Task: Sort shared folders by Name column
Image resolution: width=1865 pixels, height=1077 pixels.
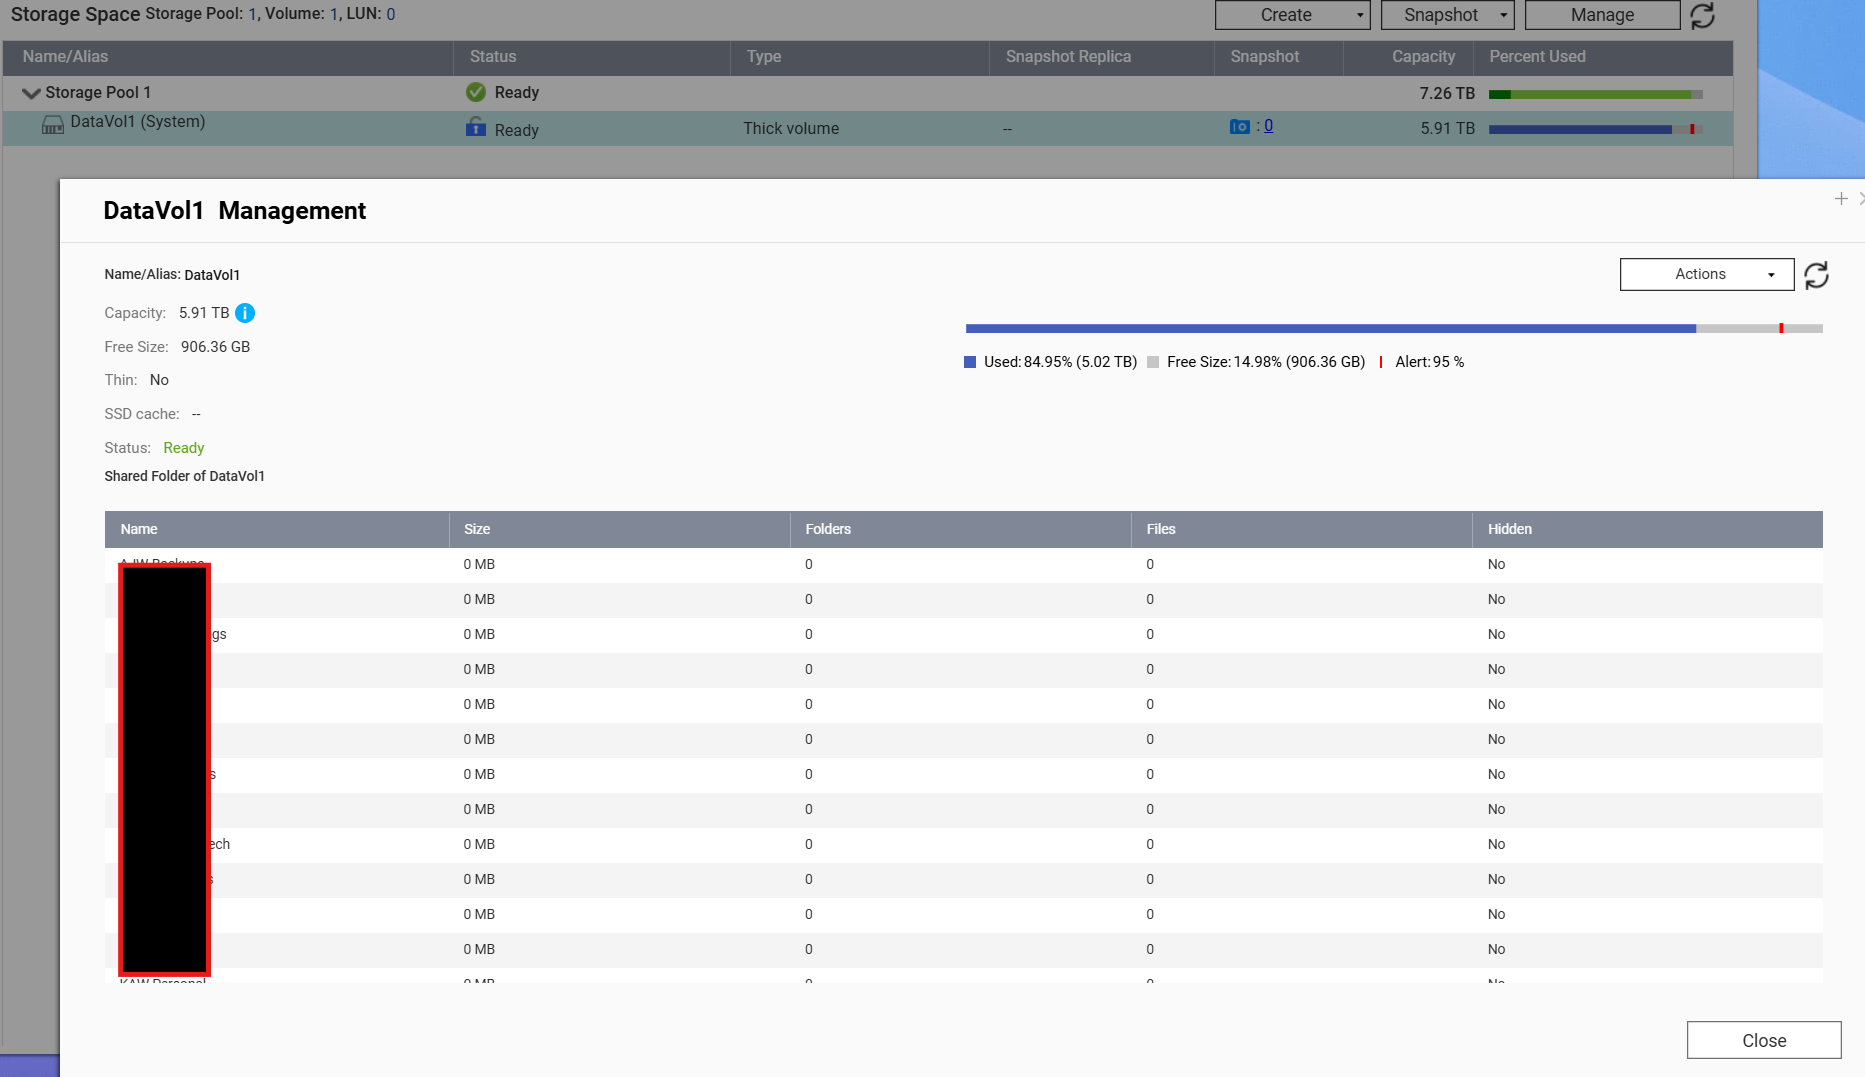Action: pos(277,529)
